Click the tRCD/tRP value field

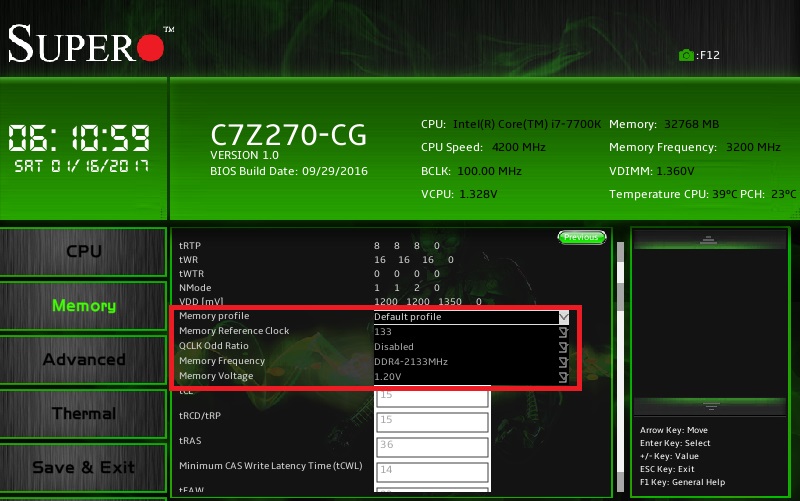[x=432, y=421]
